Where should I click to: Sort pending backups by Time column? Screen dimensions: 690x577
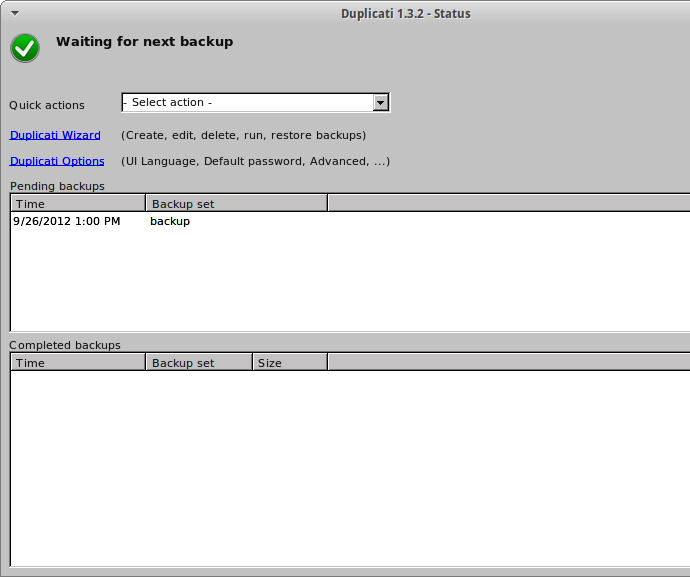78,204
